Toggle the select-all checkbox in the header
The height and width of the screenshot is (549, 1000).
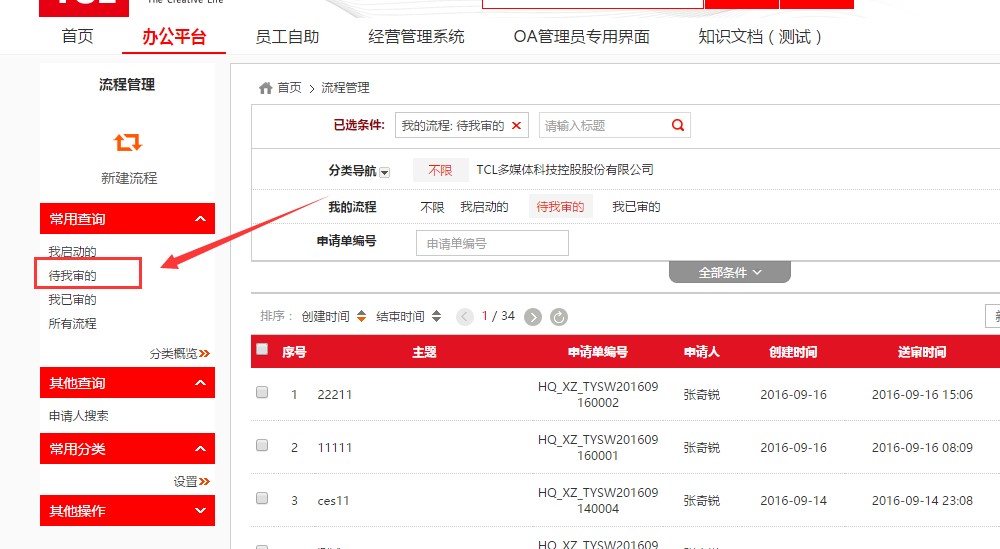pyautogui.click(x=262, y=349)
